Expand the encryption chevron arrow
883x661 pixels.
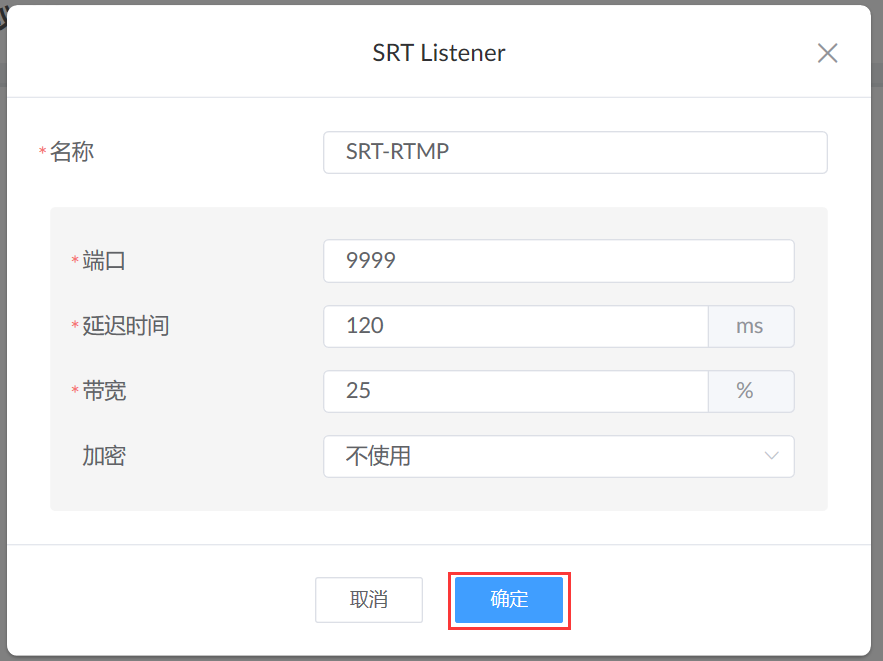pyautogui.click(x=771, y=455)
